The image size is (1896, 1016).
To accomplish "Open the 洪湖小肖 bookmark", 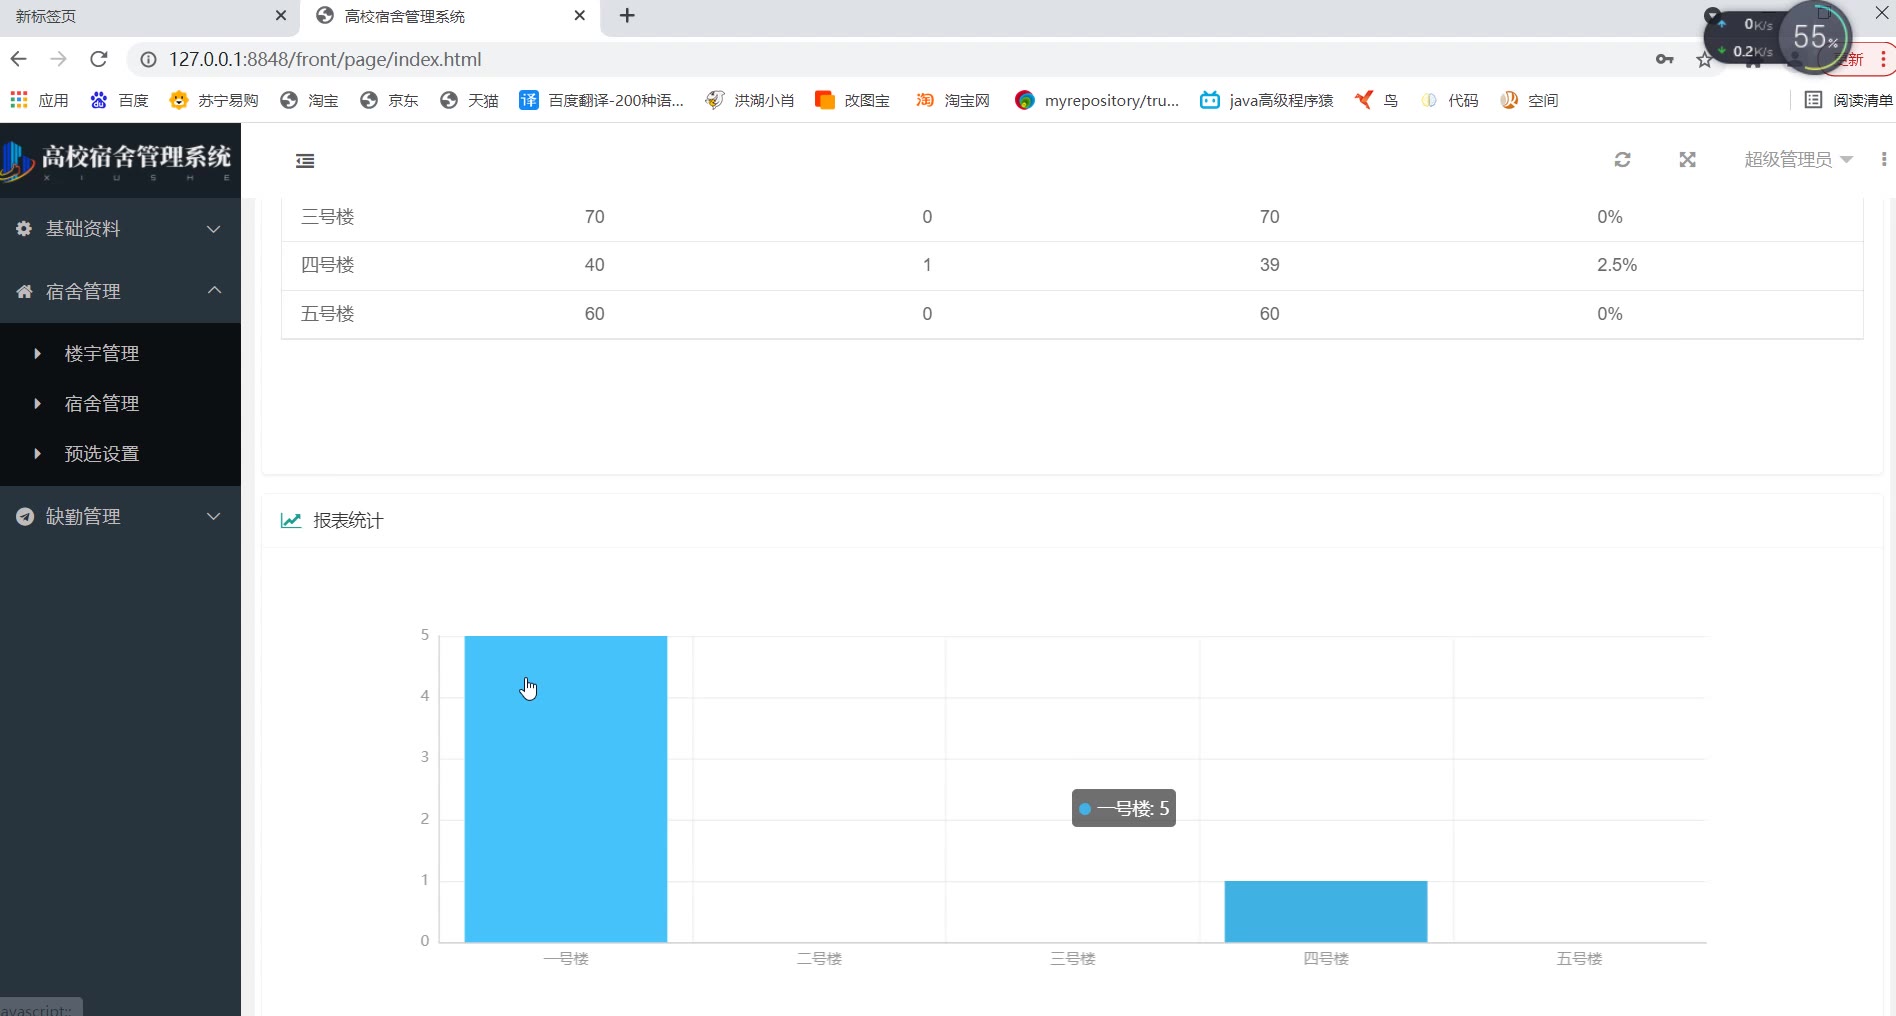I will (x=749, y=100).
